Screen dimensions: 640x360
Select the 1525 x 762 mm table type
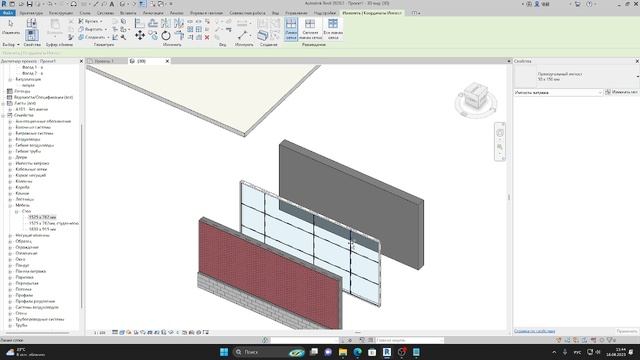pyautogui.click(x=42, y=217)
